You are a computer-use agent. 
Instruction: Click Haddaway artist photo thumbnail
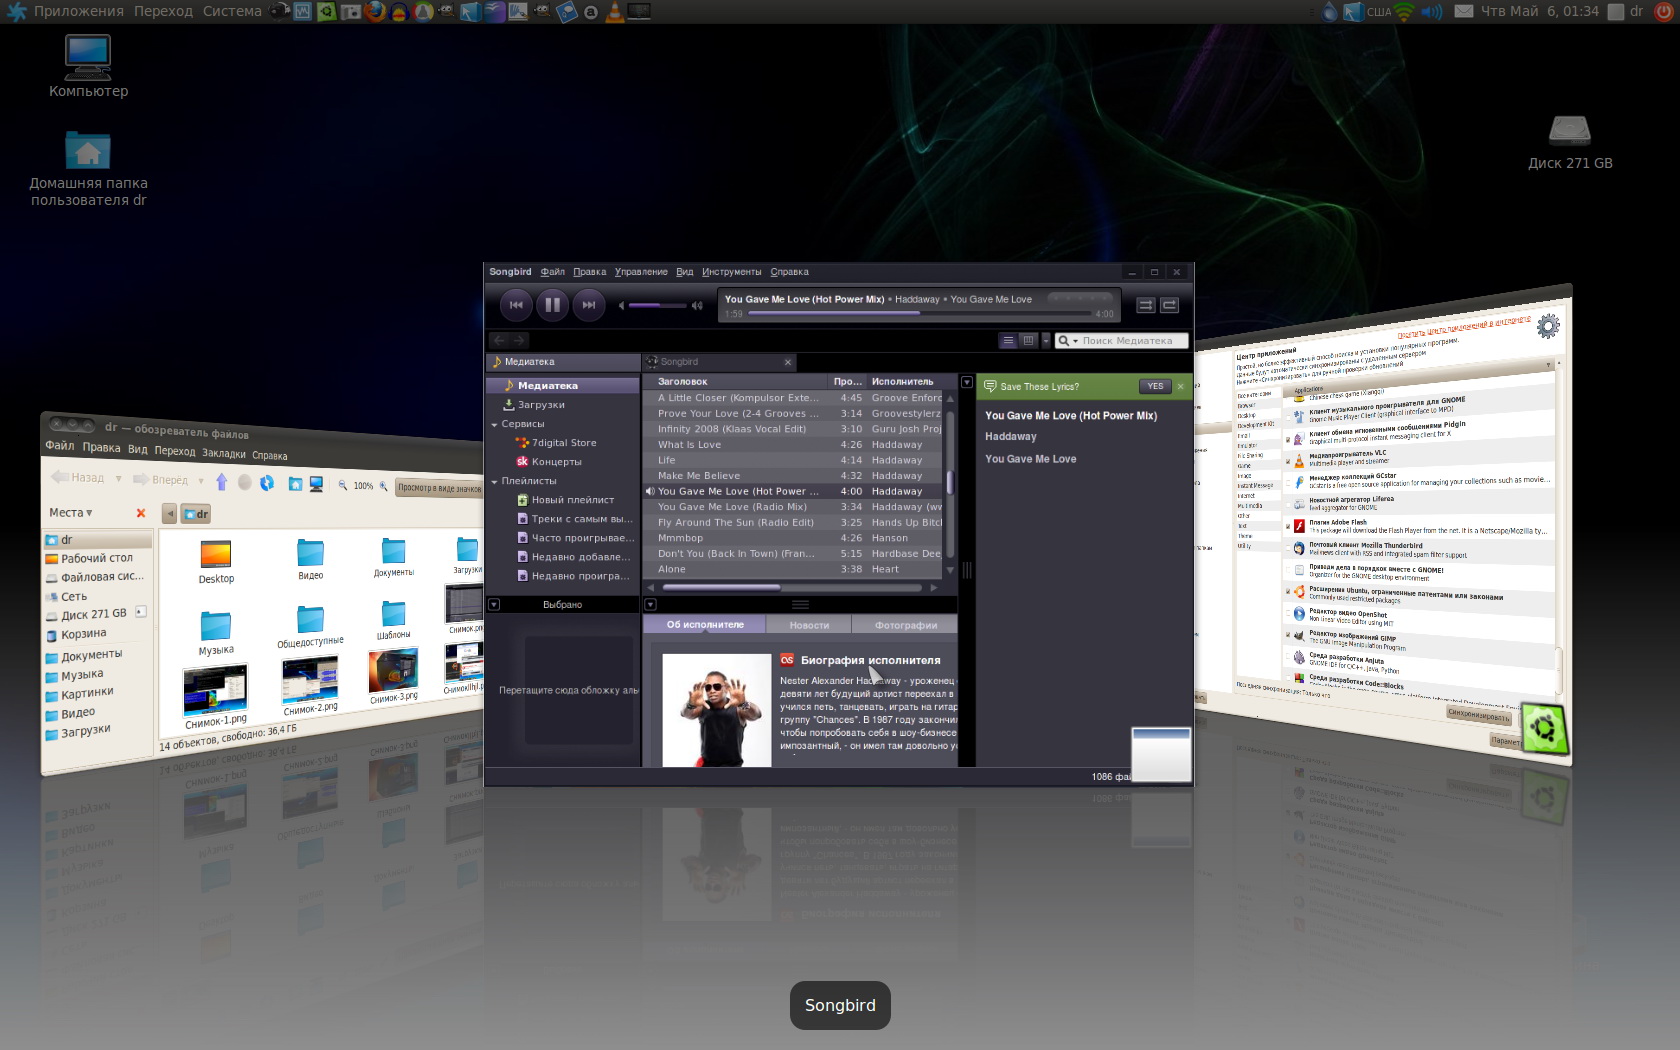click(x=717, y=711)
